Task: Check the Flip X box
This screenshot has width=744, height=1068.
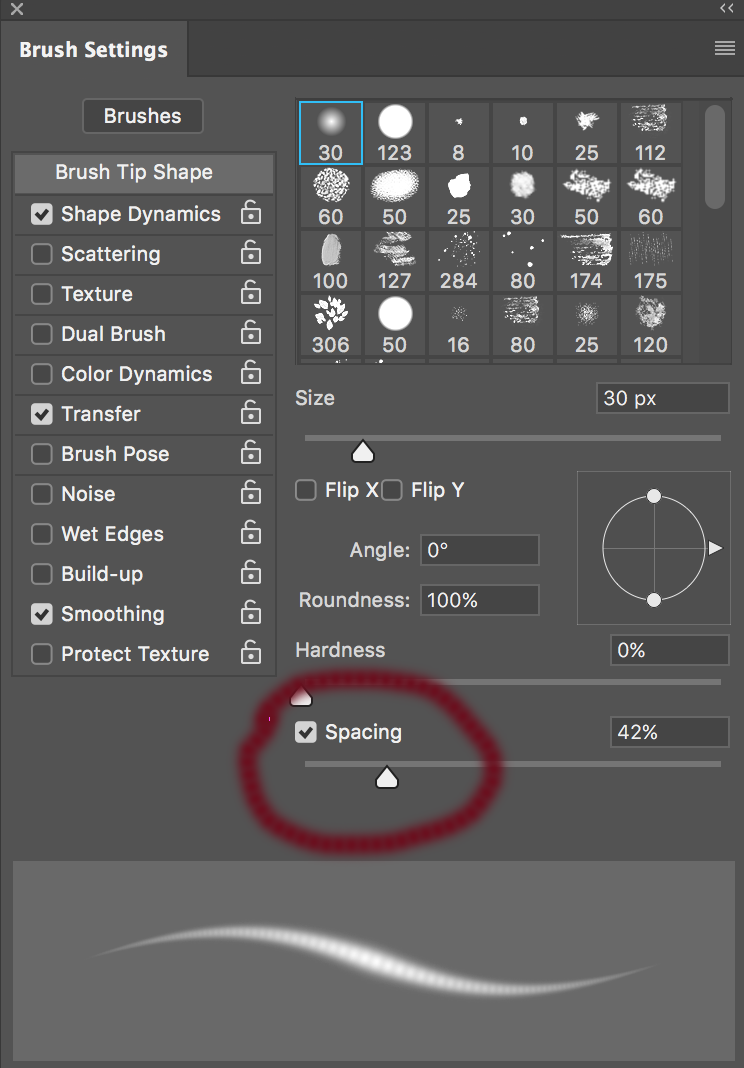Action: (305, 490)
